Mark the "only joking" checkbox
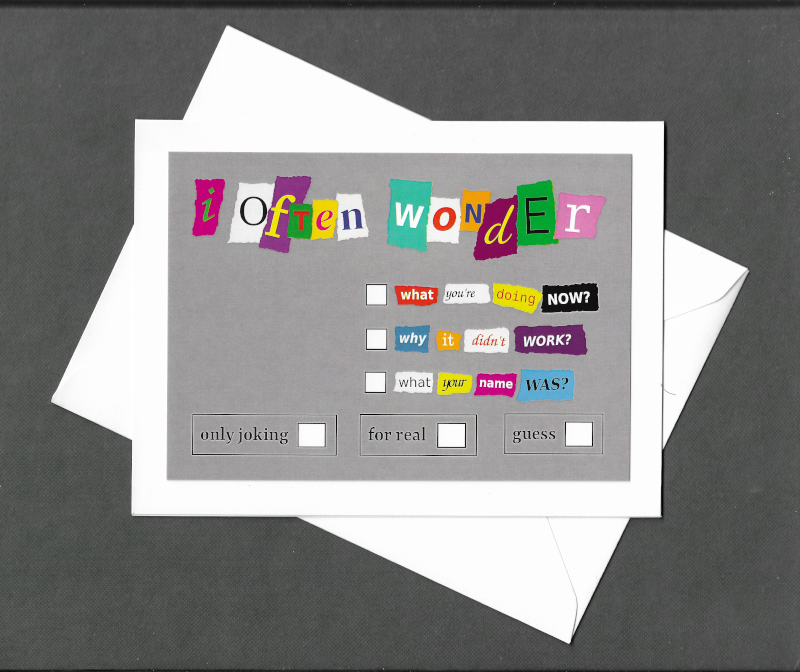 312,435
